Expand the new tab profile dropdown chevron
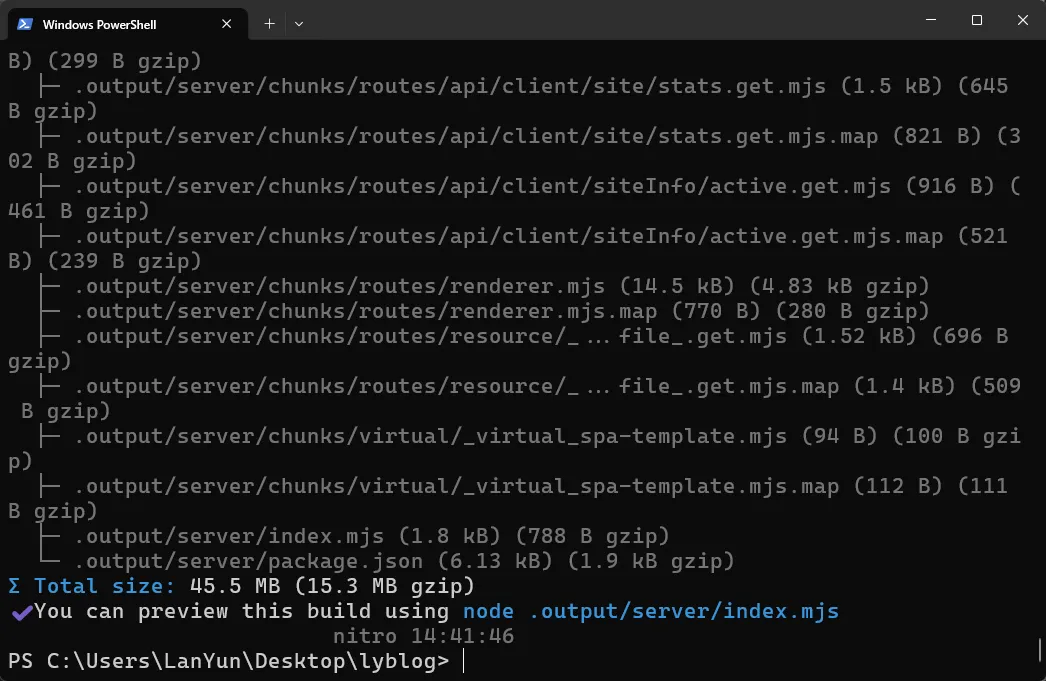Viewport: 1046px width, 681px height. 299,23
